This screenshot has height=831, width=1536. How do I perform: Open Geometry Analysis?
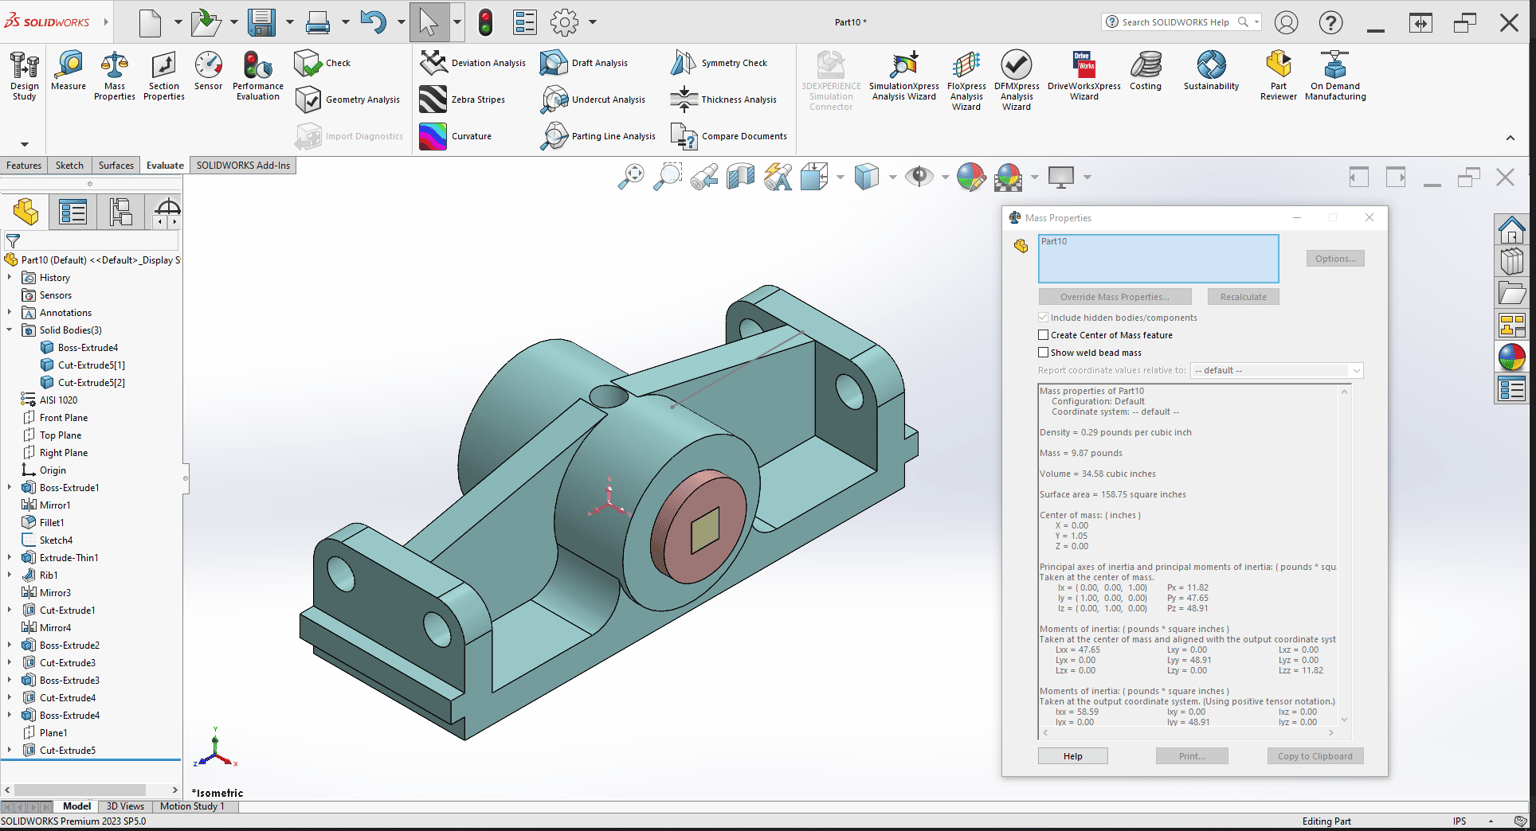tap(348, 99)
